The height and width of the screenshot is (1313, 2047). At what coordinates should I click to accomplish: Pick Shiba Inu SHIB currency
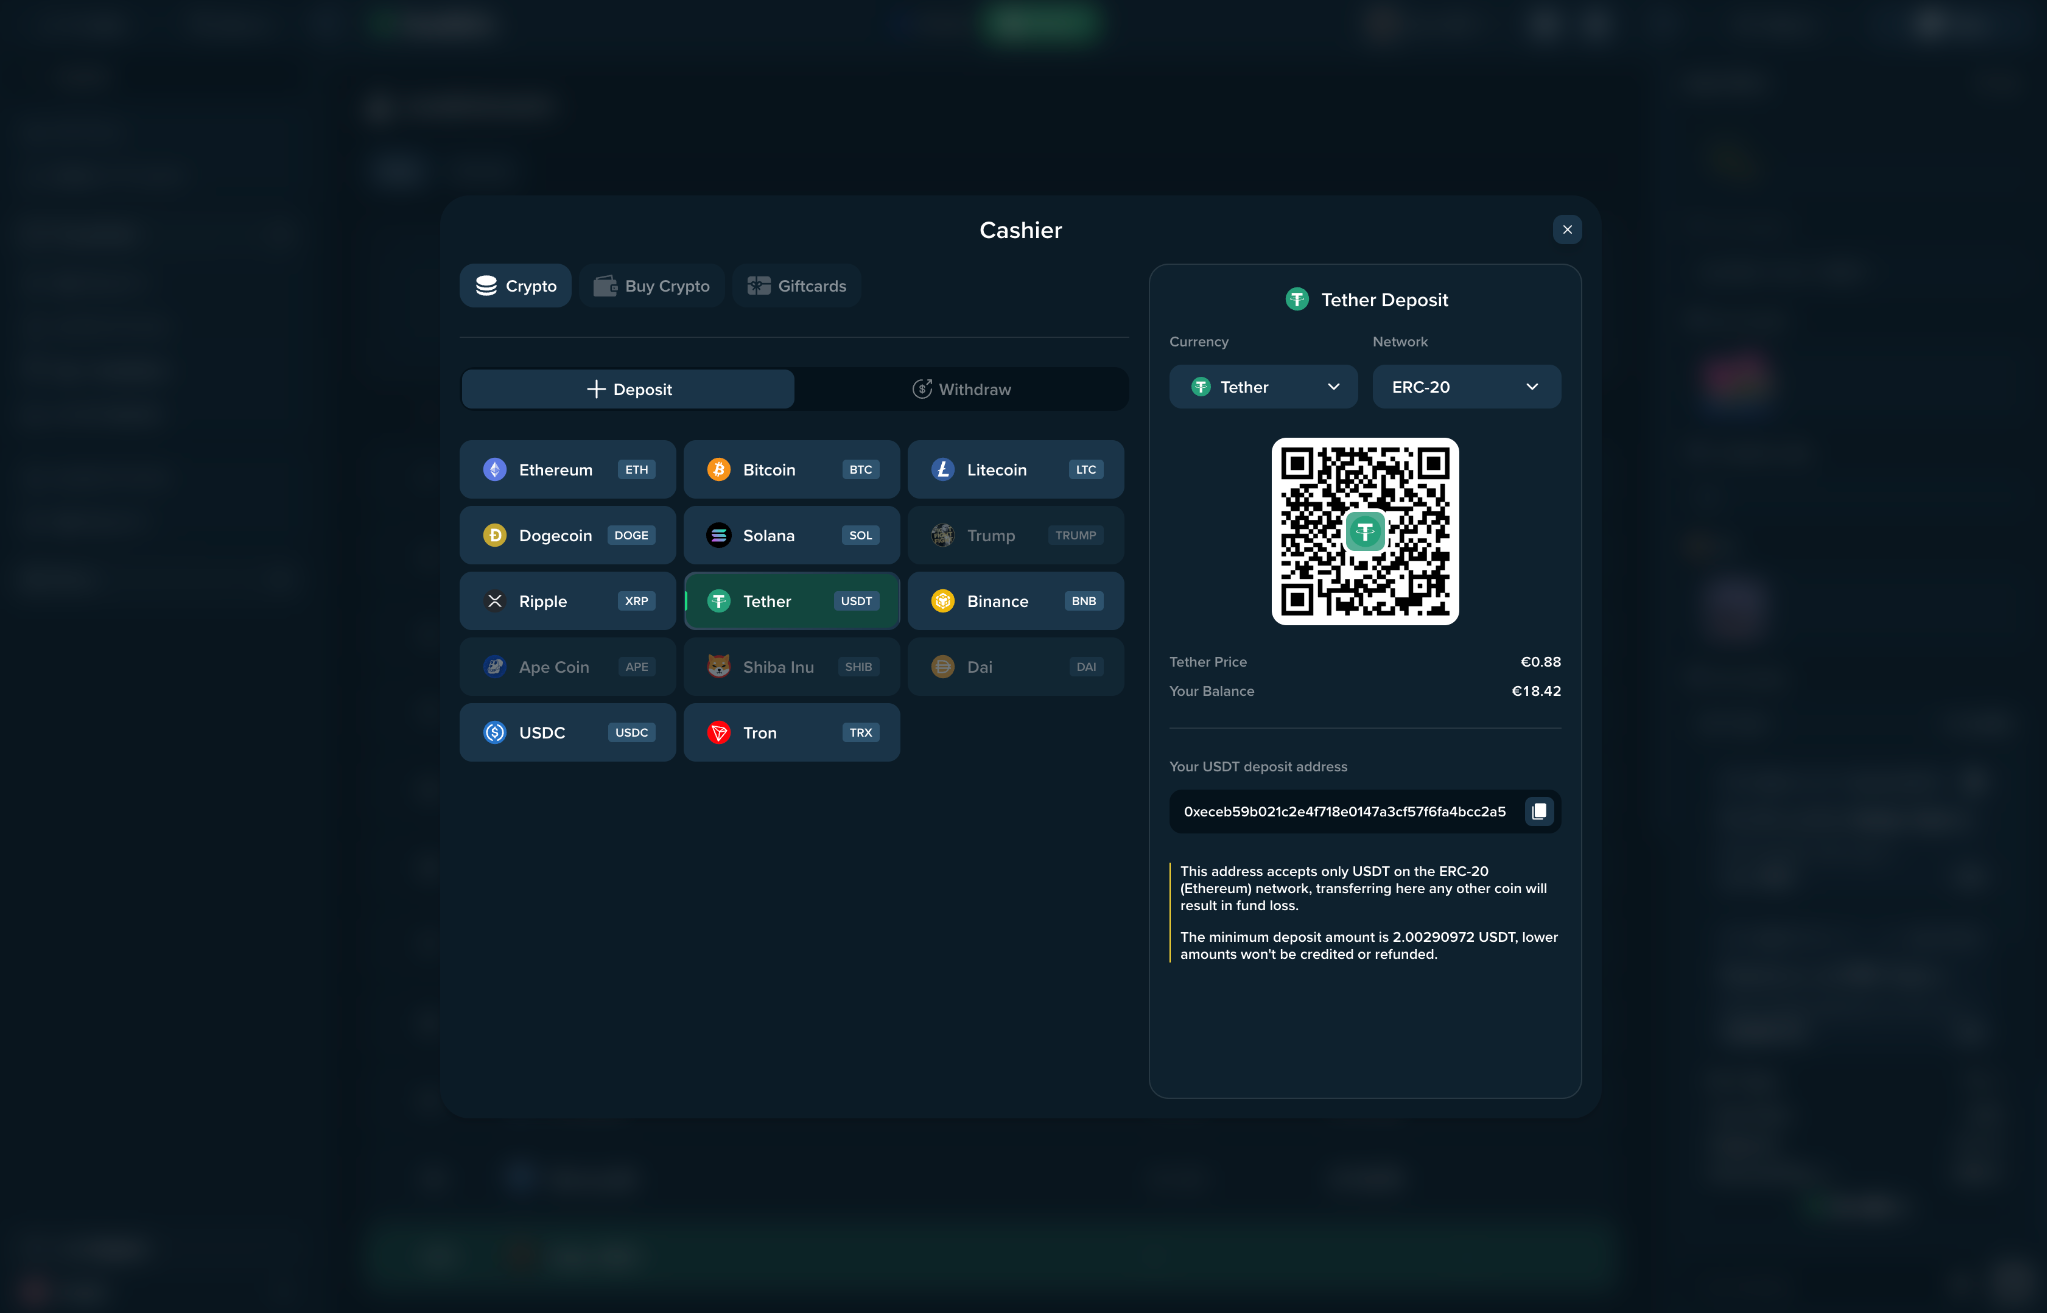[x=792, y=667]
